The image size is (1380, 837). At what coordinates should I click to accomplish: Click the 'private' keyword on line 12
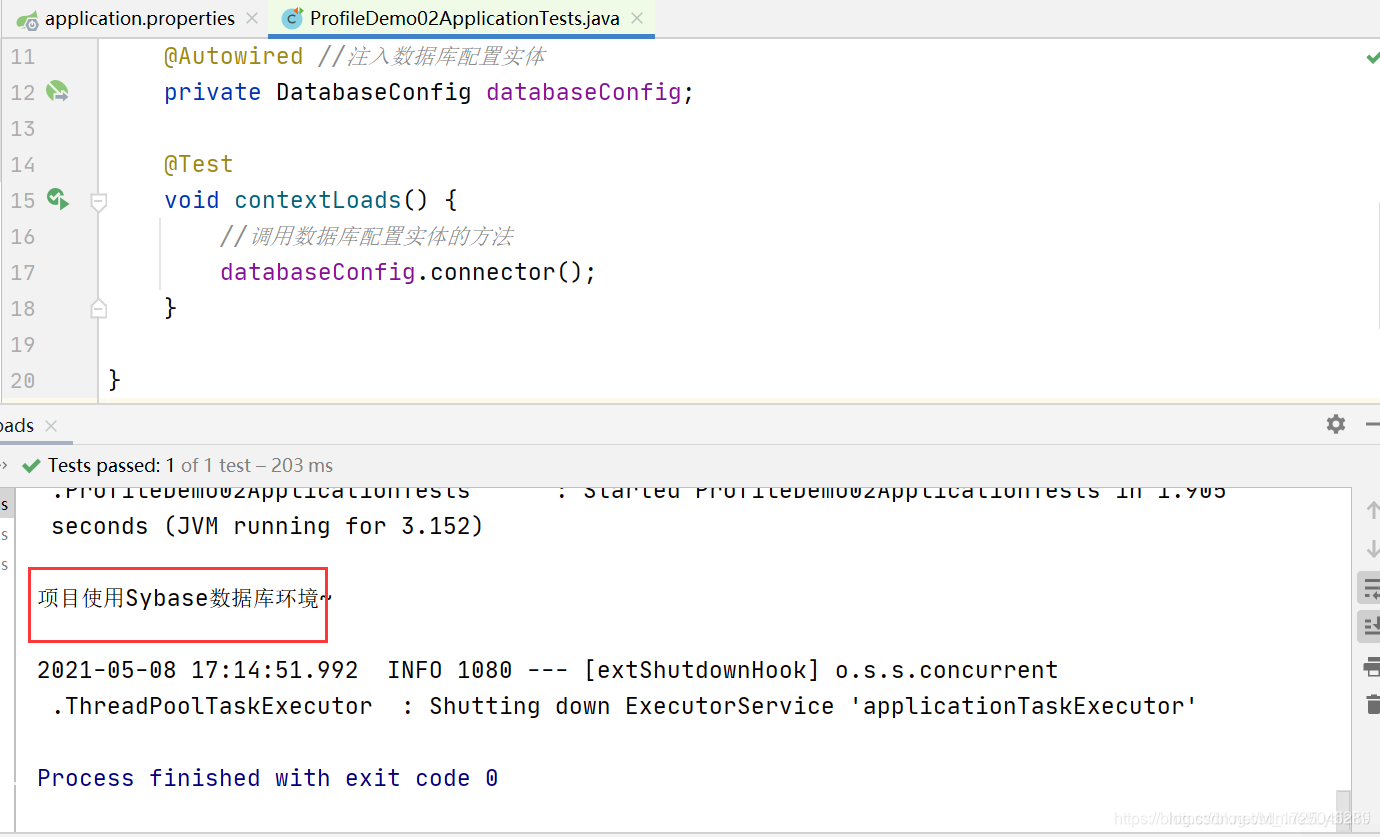pos(212,92)
